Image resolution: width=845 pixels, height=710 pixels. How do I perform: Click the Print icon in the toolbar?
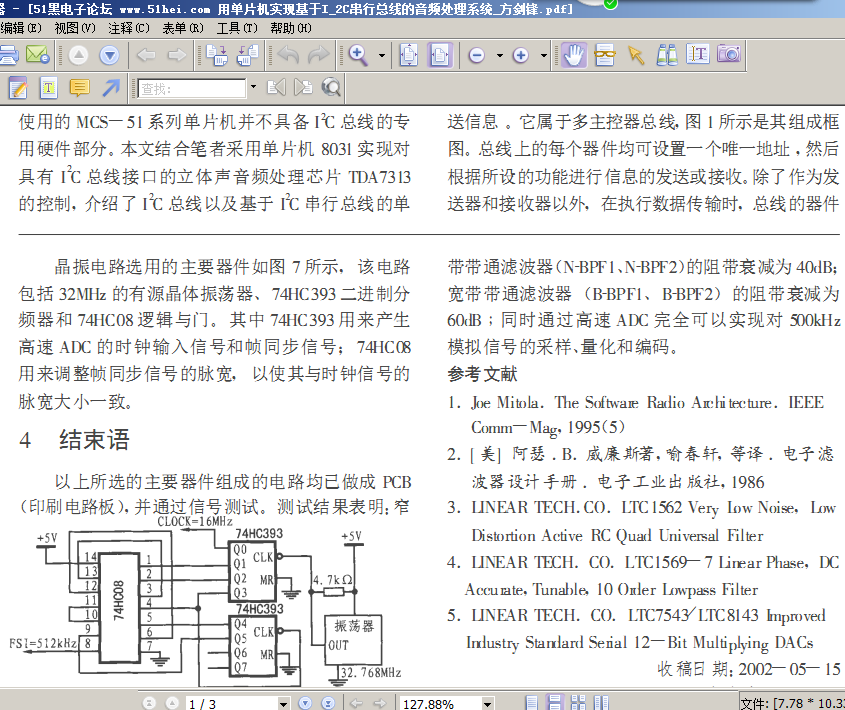coord(8,55)
